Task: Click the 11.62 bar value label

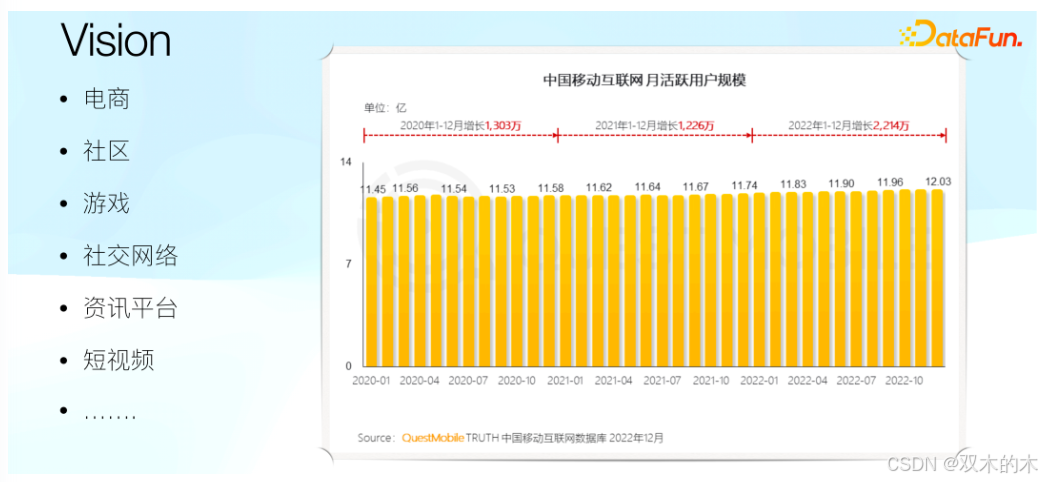Action: click(x=599, y=188)
